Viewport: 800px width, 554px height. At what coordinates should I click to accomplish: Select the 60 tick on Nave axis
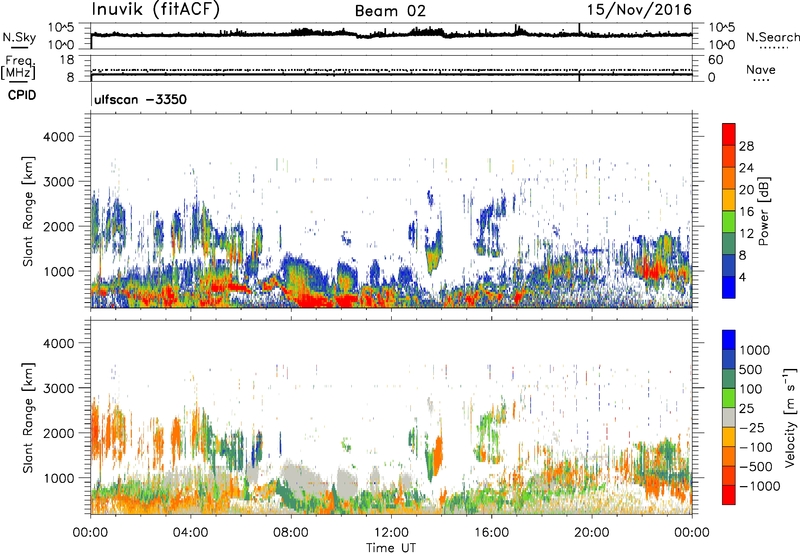tap(715, 60)
